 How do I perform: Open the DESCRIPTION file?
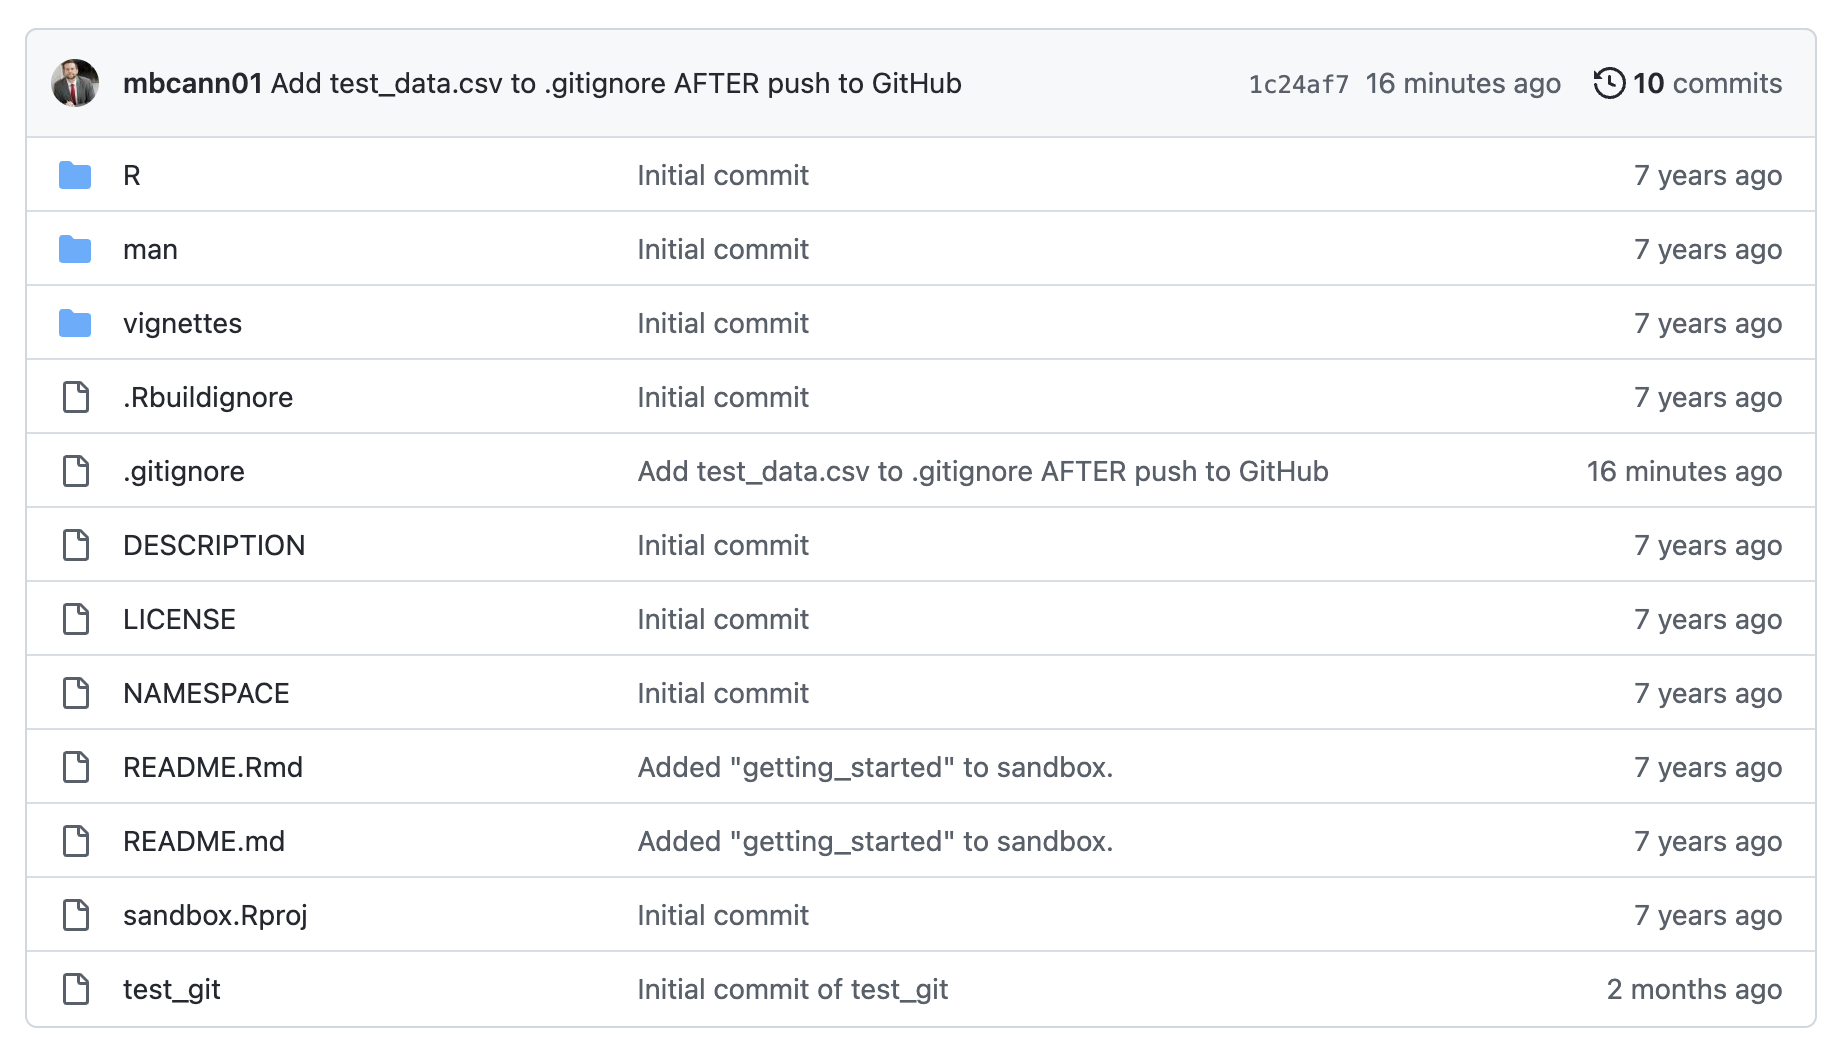[x=214, y=545]
